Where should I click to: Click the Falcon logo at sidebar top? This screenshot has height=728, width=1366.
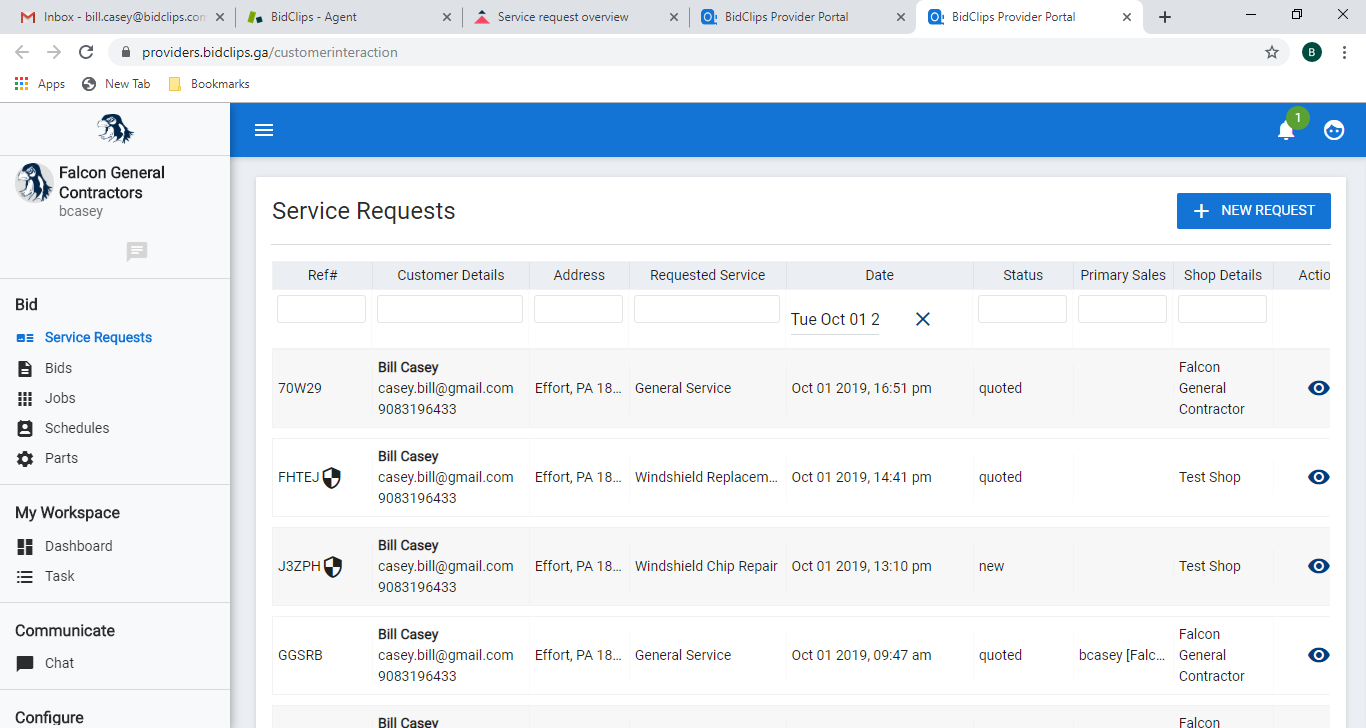click(115, 129)
